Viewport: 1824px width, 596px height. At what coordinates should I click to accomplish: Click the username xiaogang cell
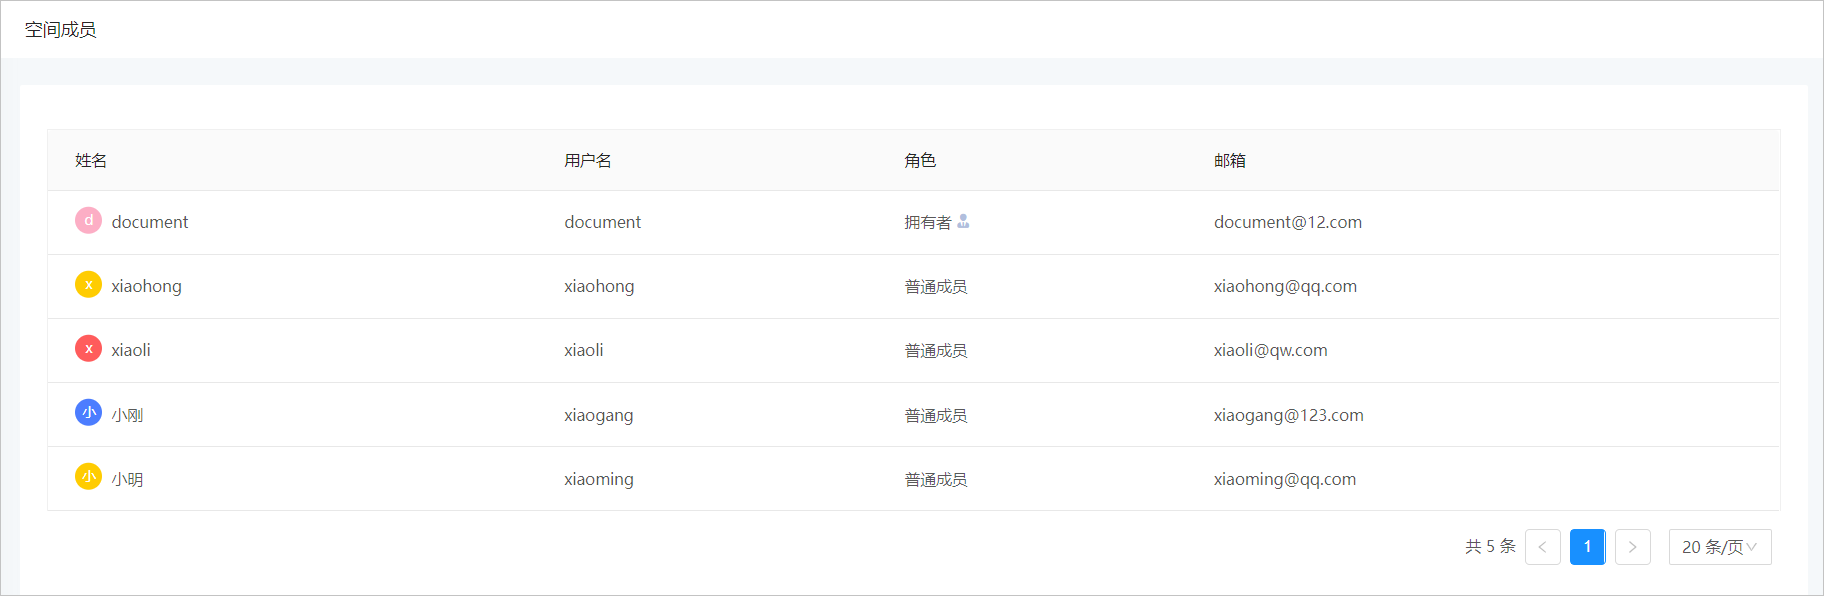click(599, 415)
